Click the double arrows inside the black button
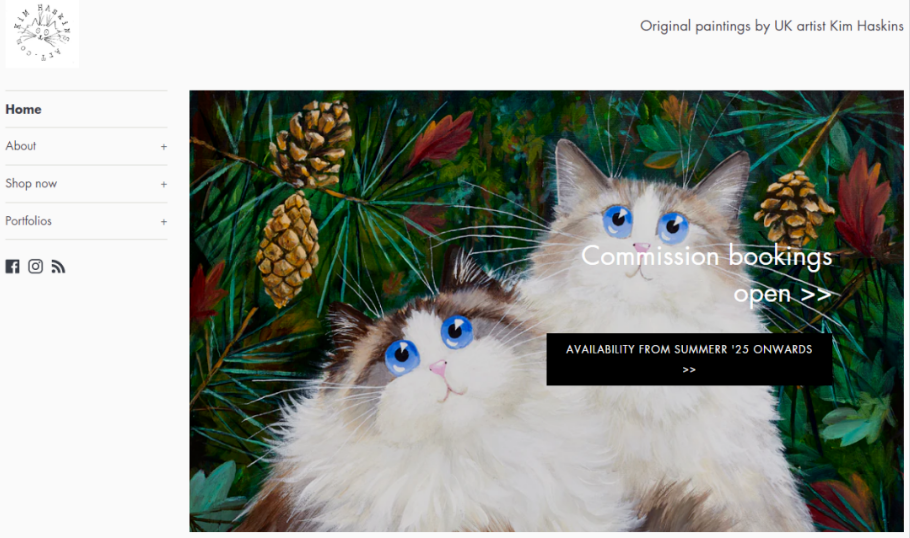Viewport: 910px width, 538px height. [x=689, y=370]
